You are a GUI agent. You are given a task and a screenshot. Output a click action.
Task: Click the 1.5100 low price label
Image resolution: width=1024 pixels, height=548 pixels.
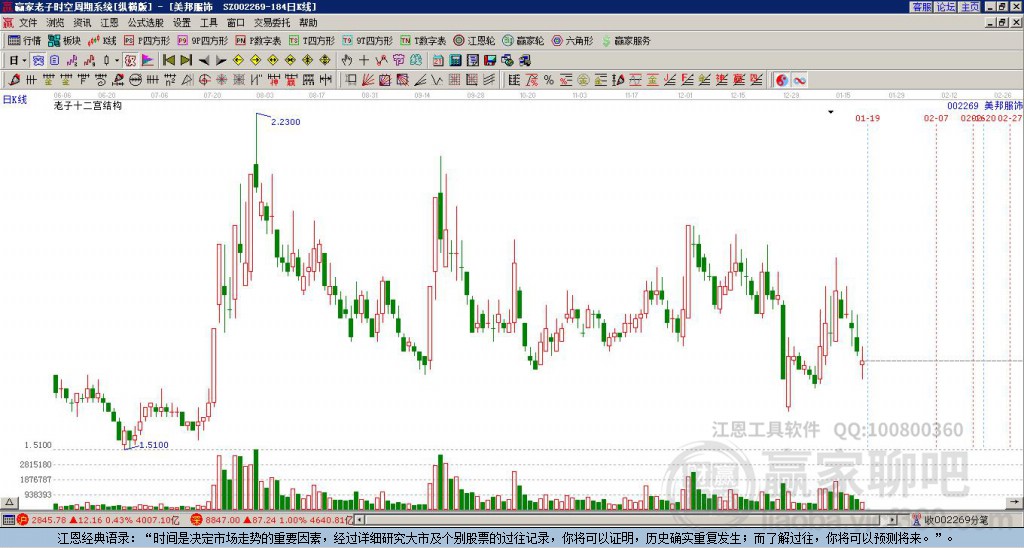[x=153, y=445]
